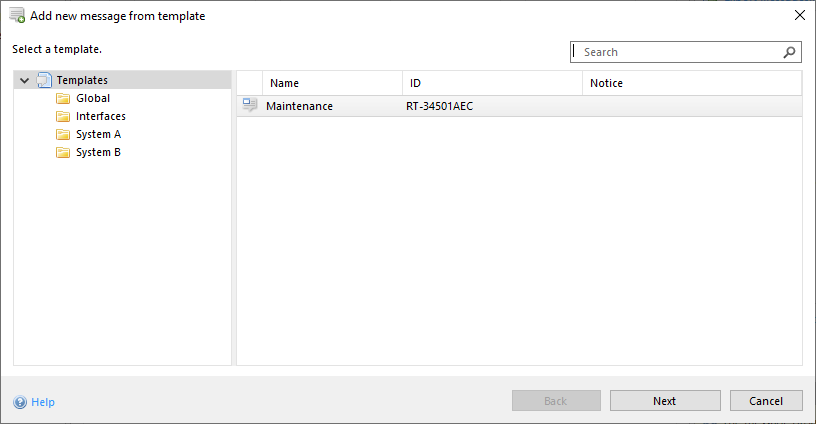The width and height of the screenshot is (816, 424).
Task: Select the Templates root tree item
Action: (x=82, y=80)
